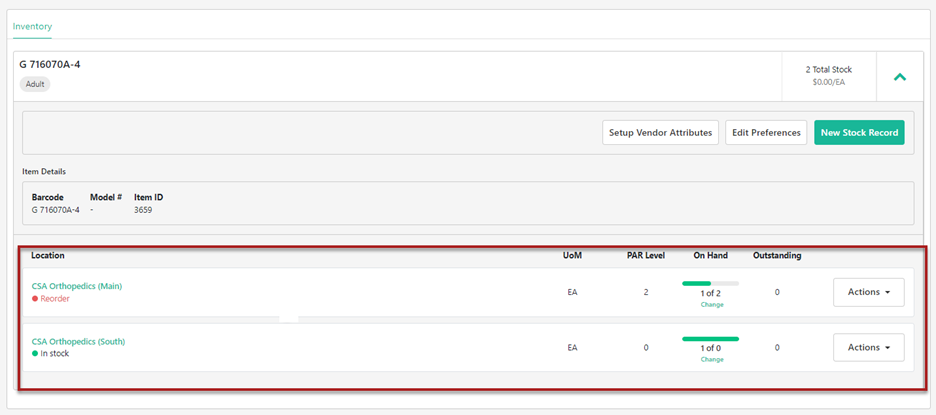Open Edit Preferences
The height and width of the screenshot is (415, 936).
765,133
